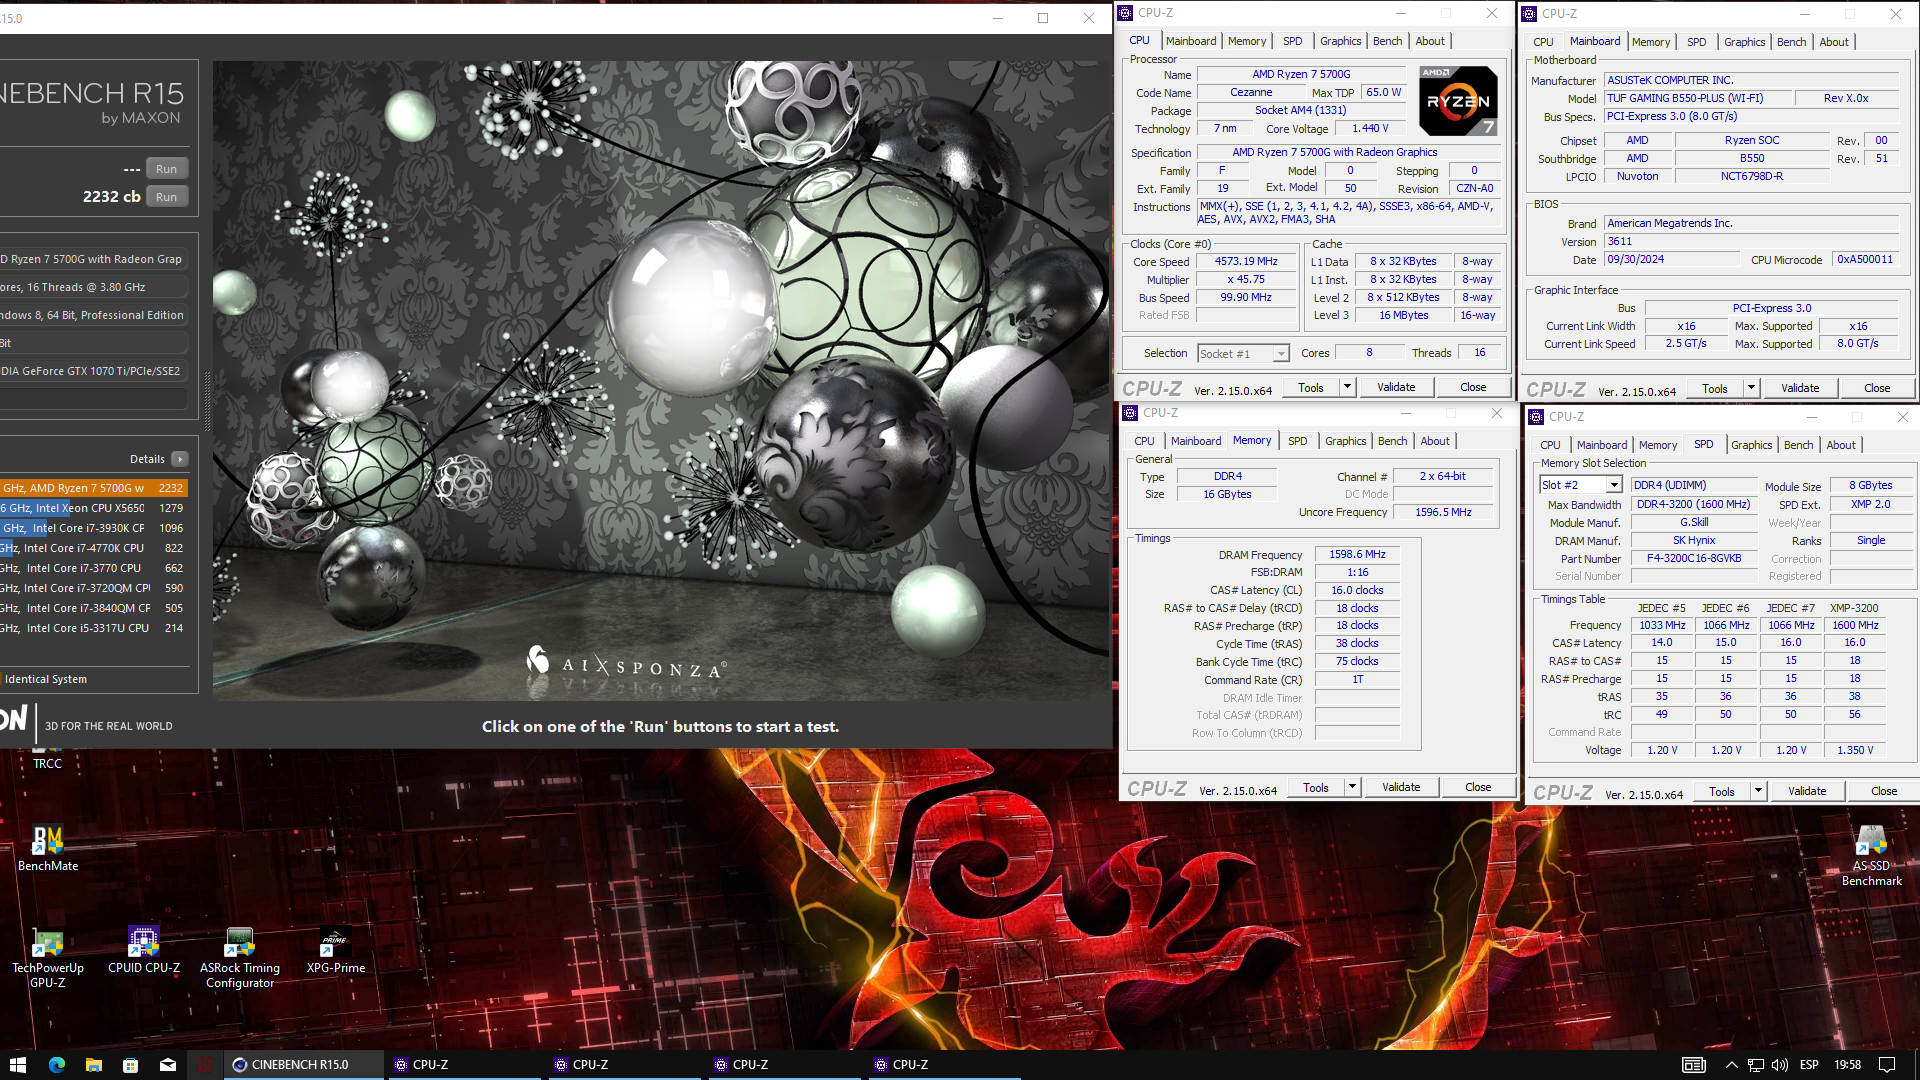Launch TechPowerUp GPU-Z desktop icon

47,958
